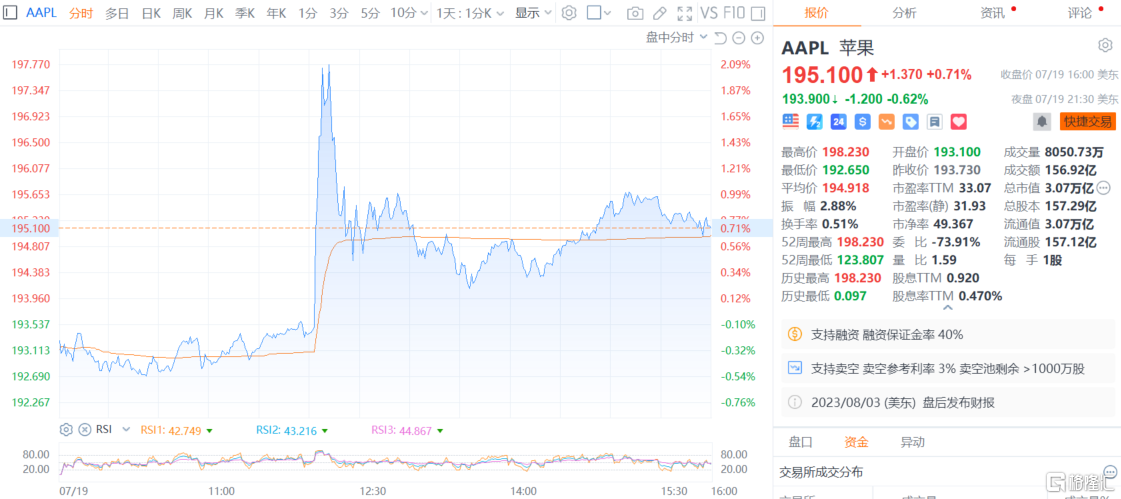Screen dimensions: 1121x499
Task: Switch to 分时 intraday chart
Action: point(81,13)
